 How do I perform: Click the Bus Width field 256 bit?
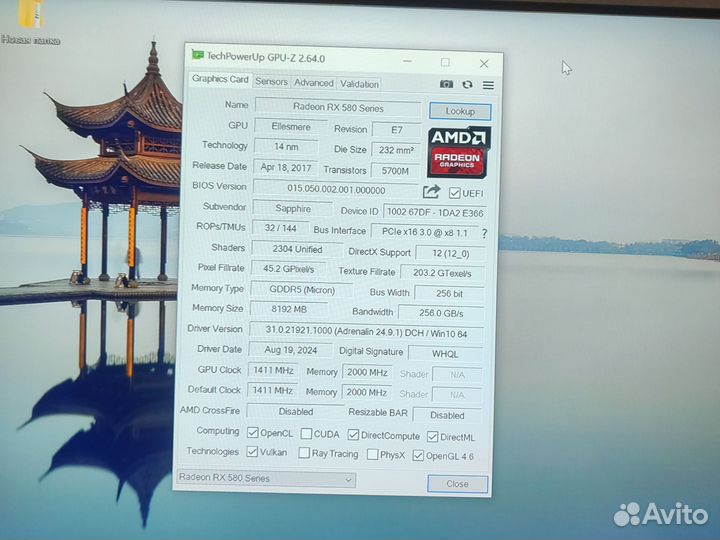[x=449, y=293]
